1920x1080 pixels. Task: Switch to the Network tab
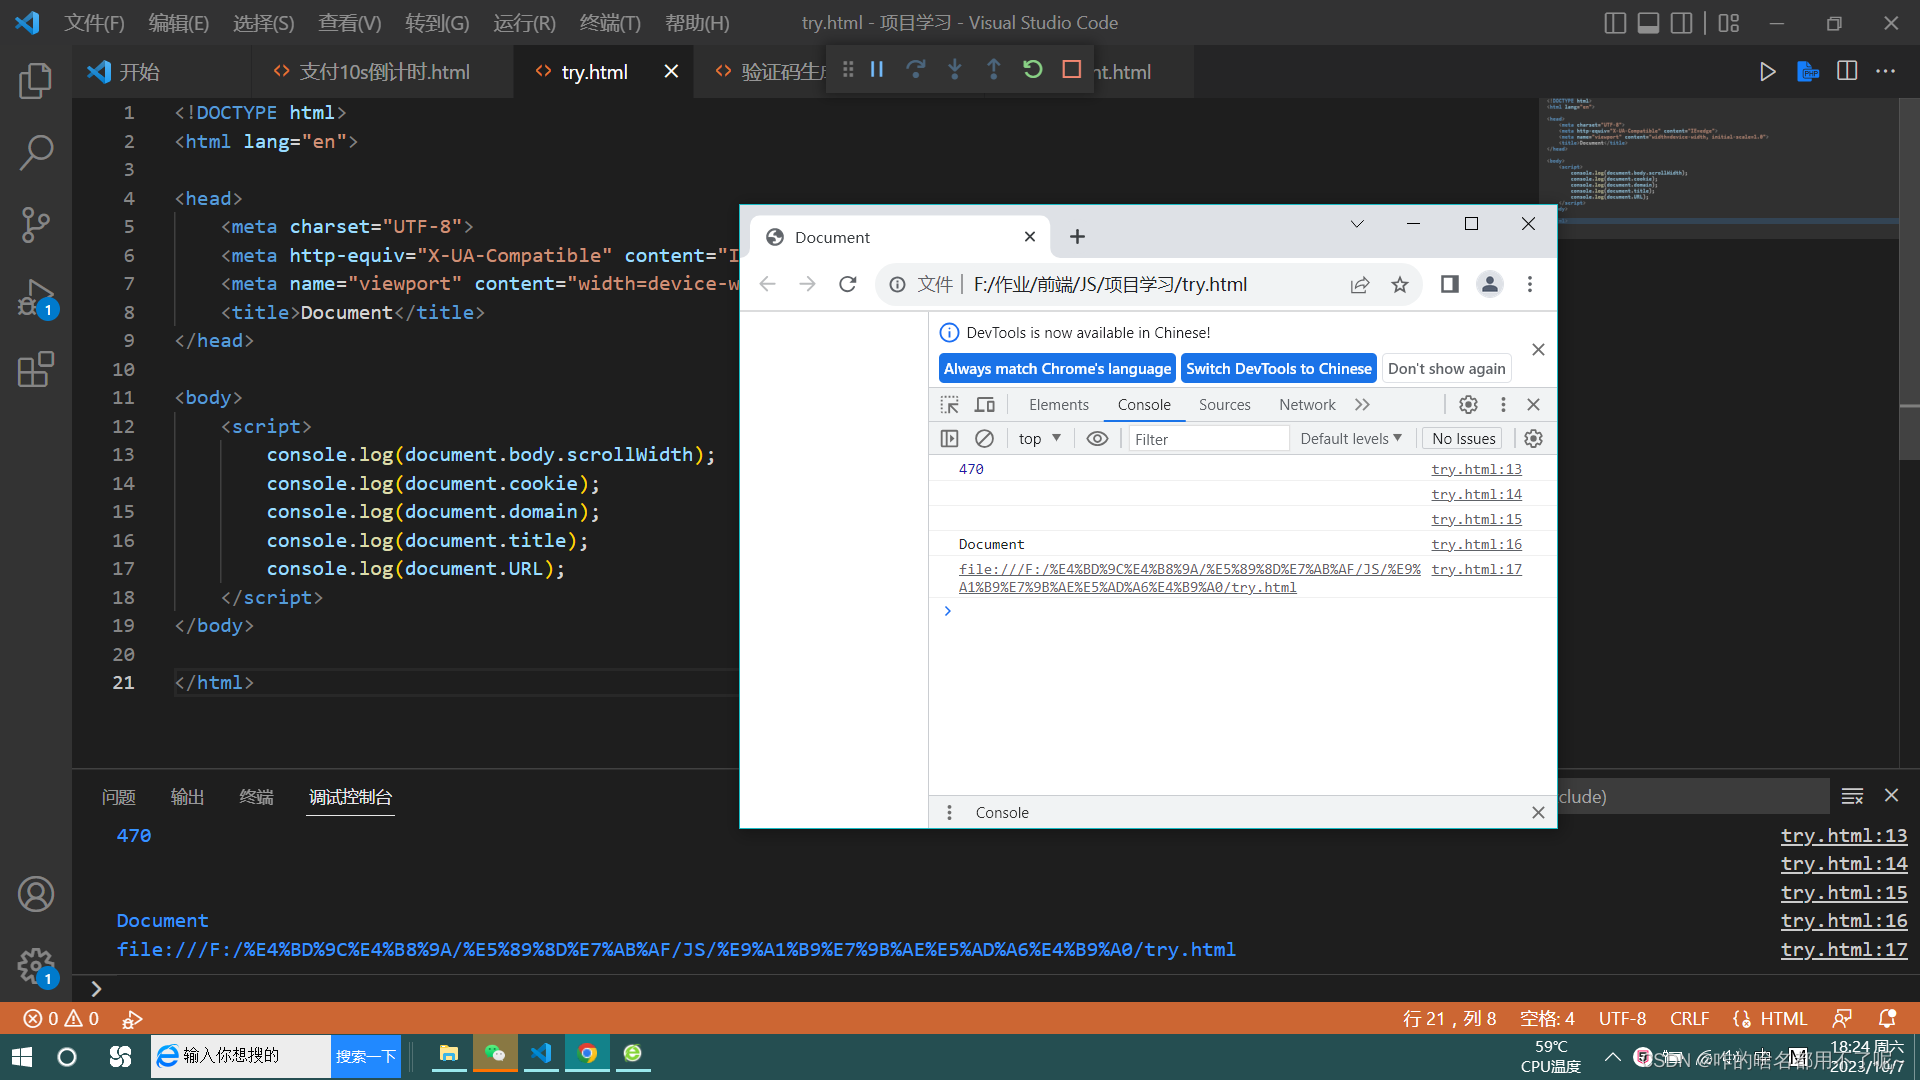[1307, 404]
